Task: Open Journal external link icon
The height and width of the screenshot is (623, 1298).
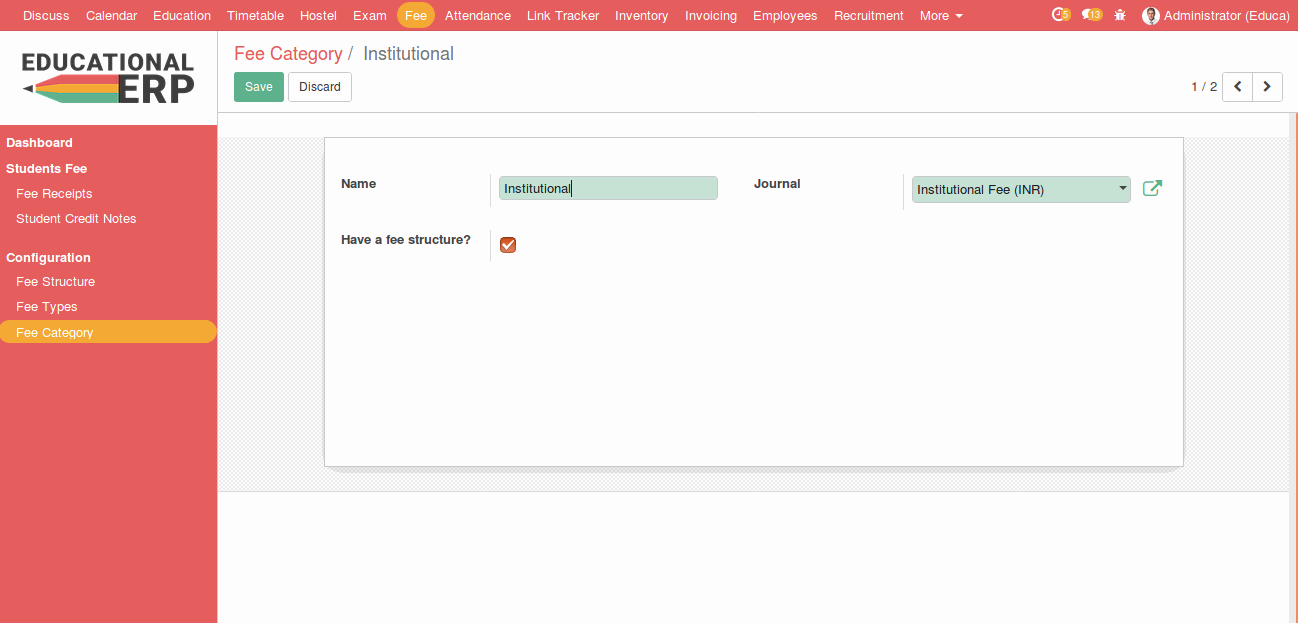Action: 1152,188
